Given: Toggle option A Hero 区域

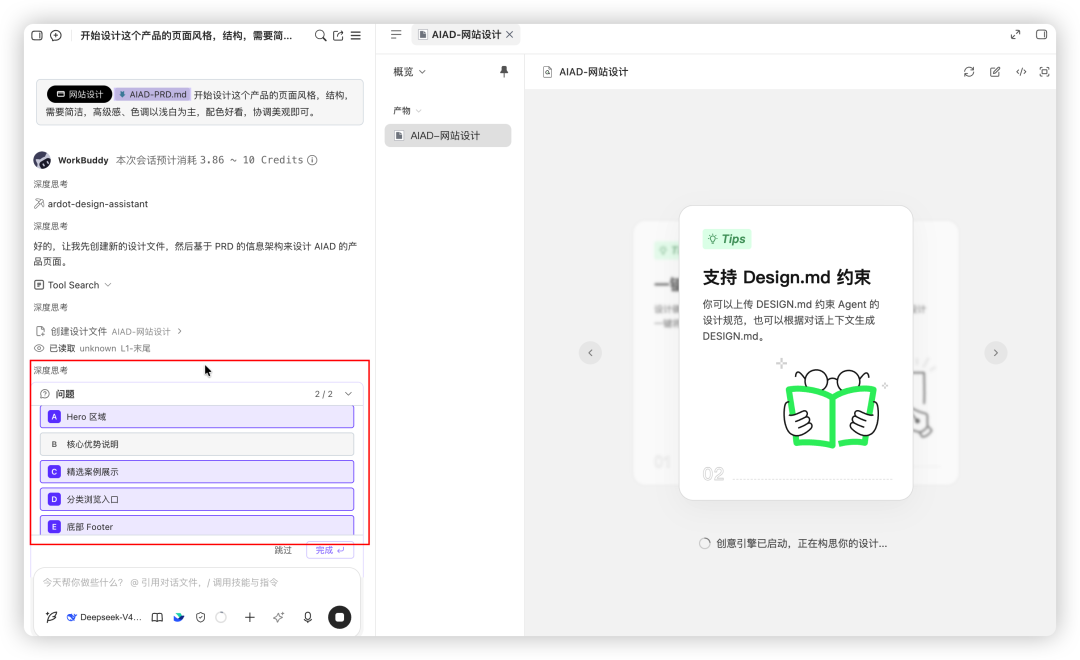Looking at the screenshot, I should [x=197, y=416].
